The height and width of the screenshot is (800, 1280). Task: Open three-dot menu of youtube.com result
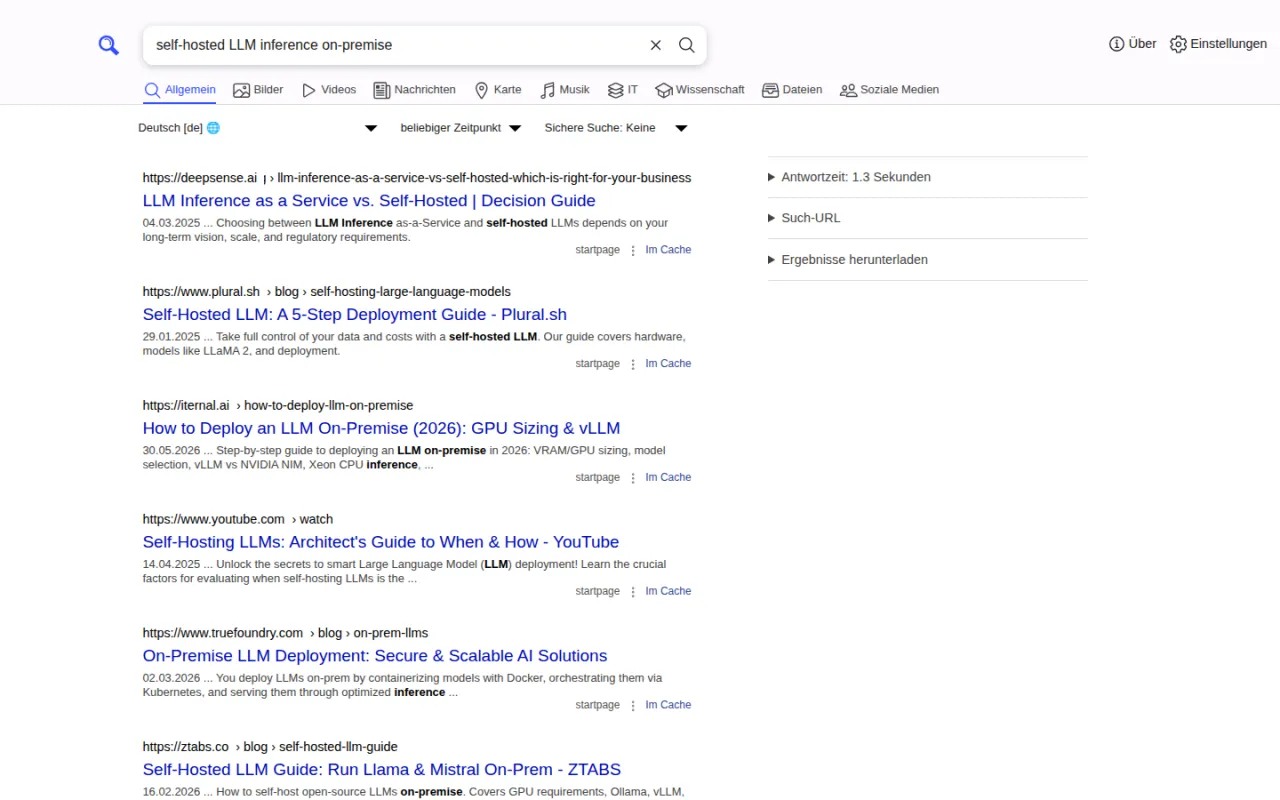(633, 592)
